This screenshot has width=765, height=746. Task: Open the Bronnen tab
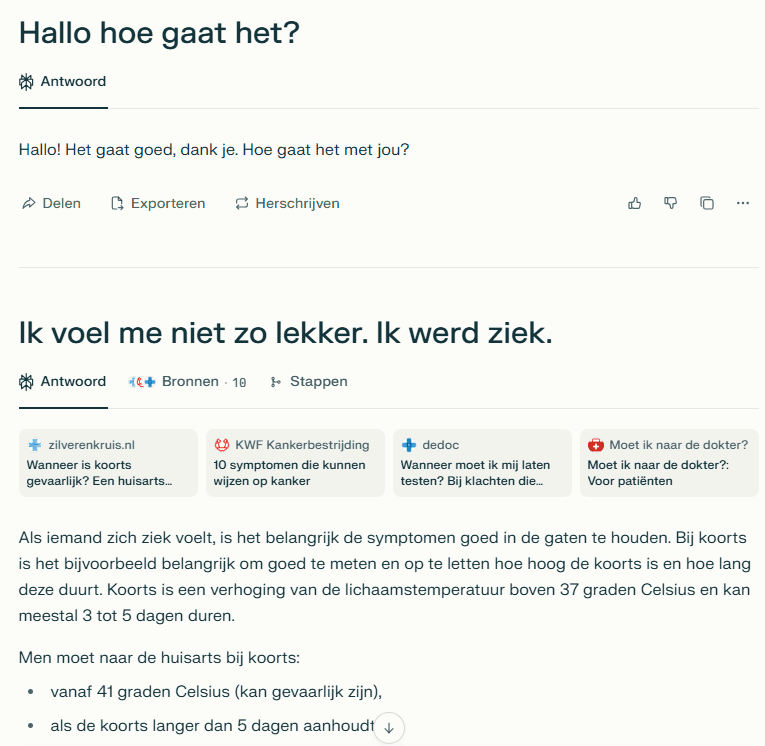point(187,381)
